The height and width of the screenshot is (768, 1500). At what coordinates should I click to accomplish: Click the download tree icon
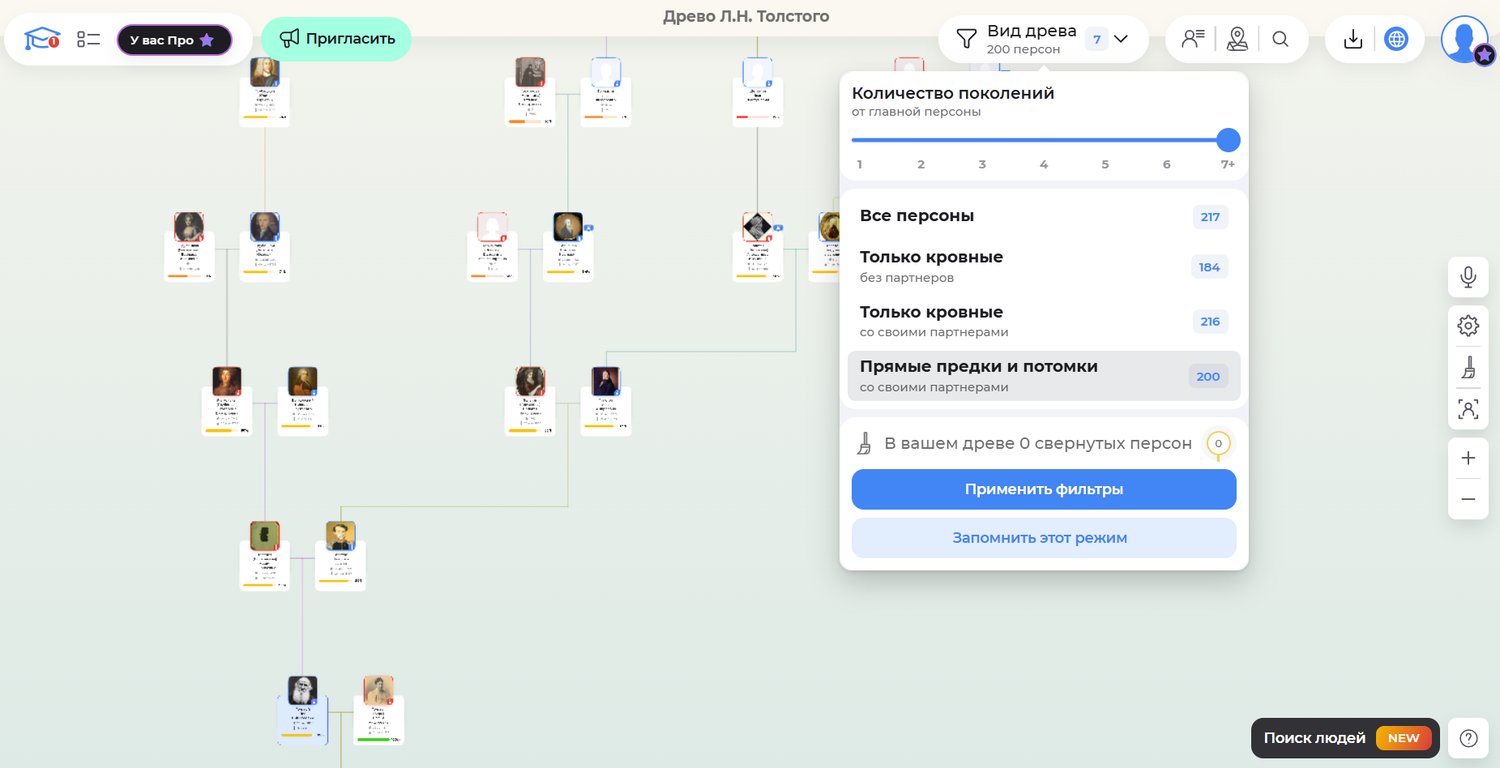(x=1353, y=39)
